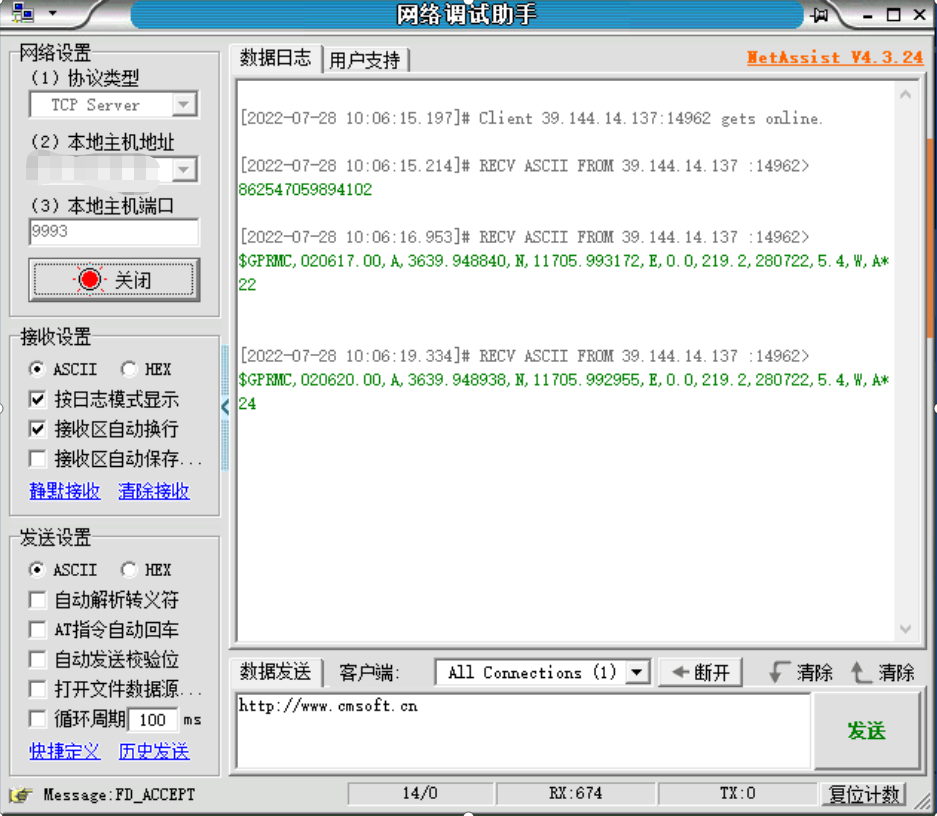Toggle the 循环周期 checkbox
The width and height of the screenshot is (937, 816).
(38, 719)
